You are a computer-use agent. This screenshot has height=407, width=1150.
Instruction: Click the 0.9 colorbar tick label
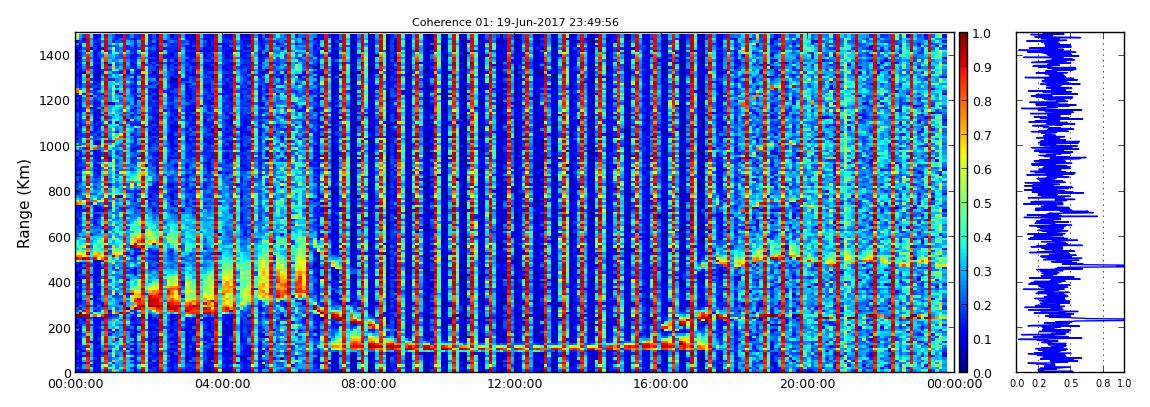(x=981, y=67)
